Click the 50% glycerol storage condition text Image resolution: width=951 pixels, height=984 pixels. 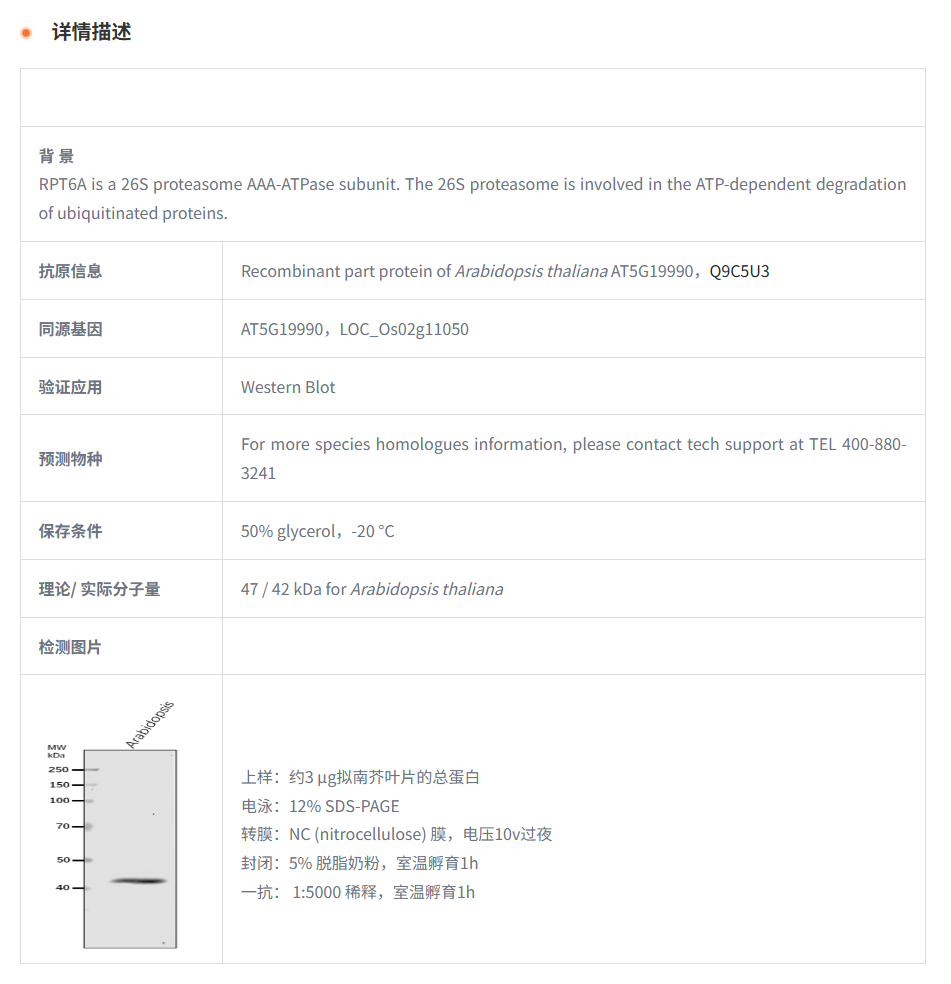[317, 531]
